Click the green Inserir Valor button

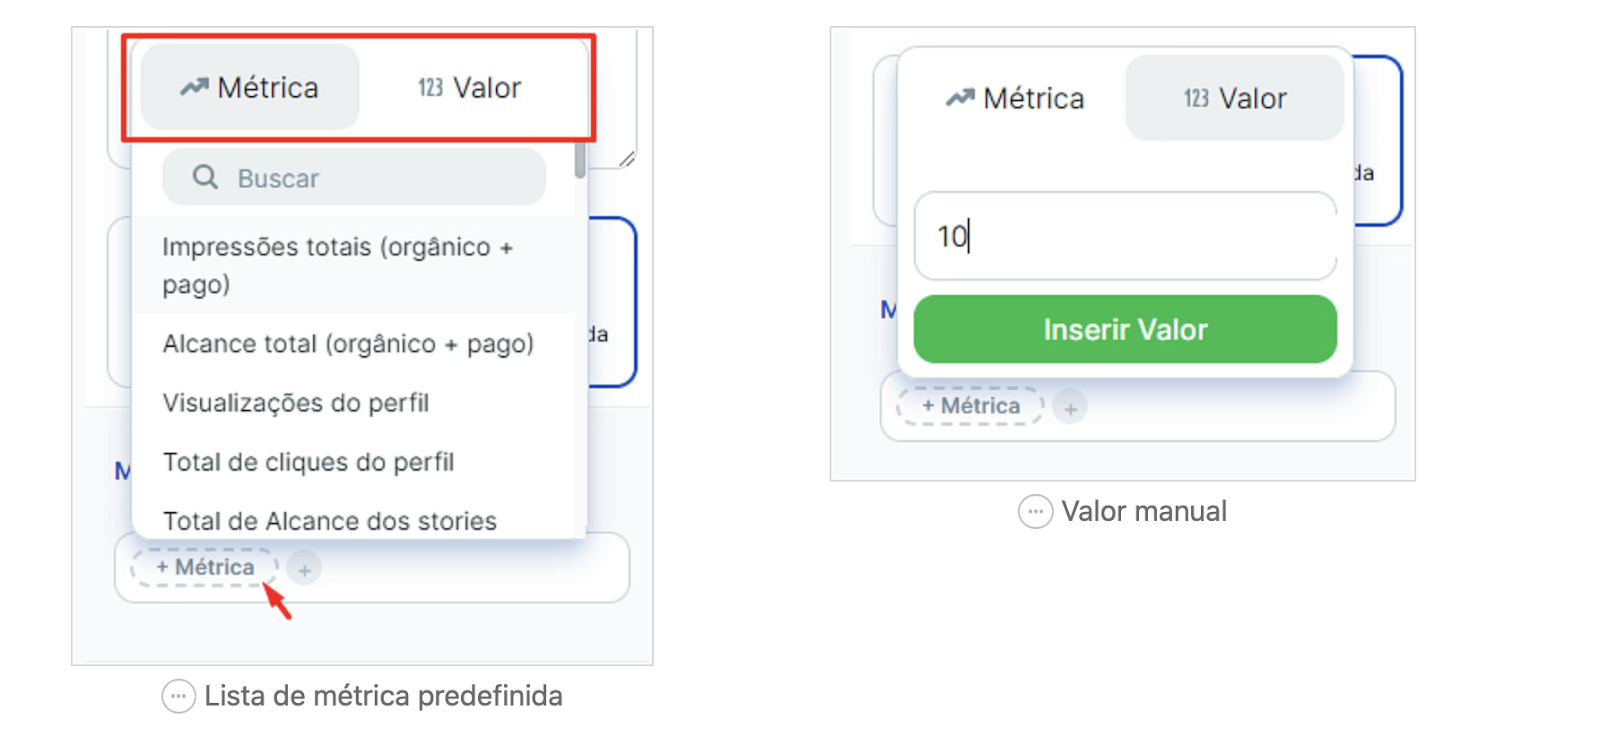point(1125,329)
